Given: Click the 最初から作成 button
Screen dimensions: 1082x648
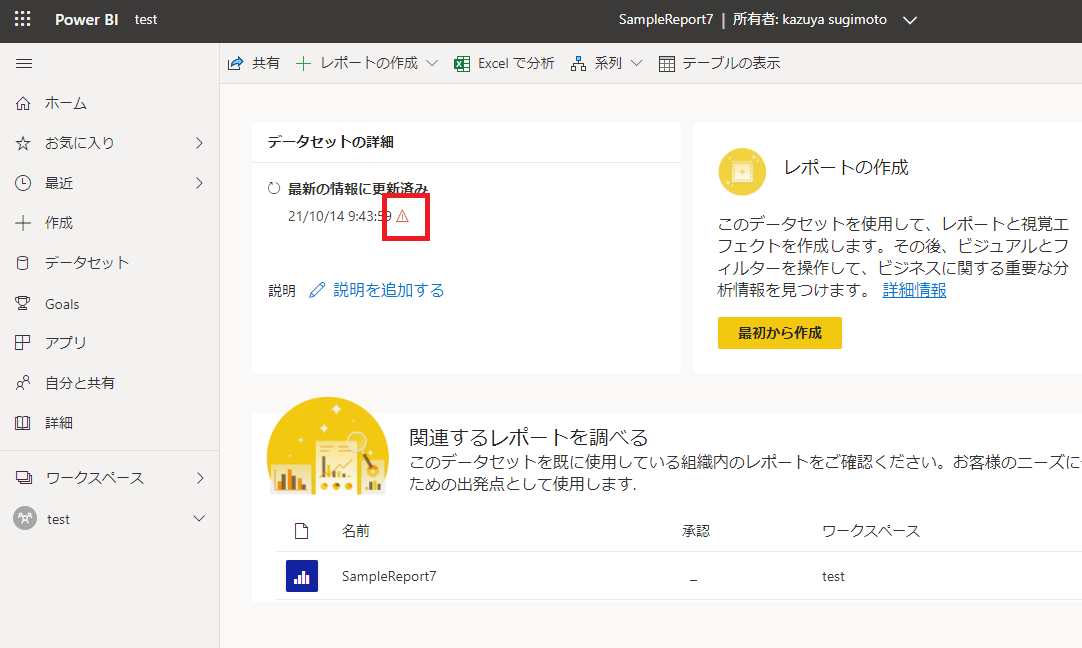Looking at the screenshot, I should (x=780, y=333).
